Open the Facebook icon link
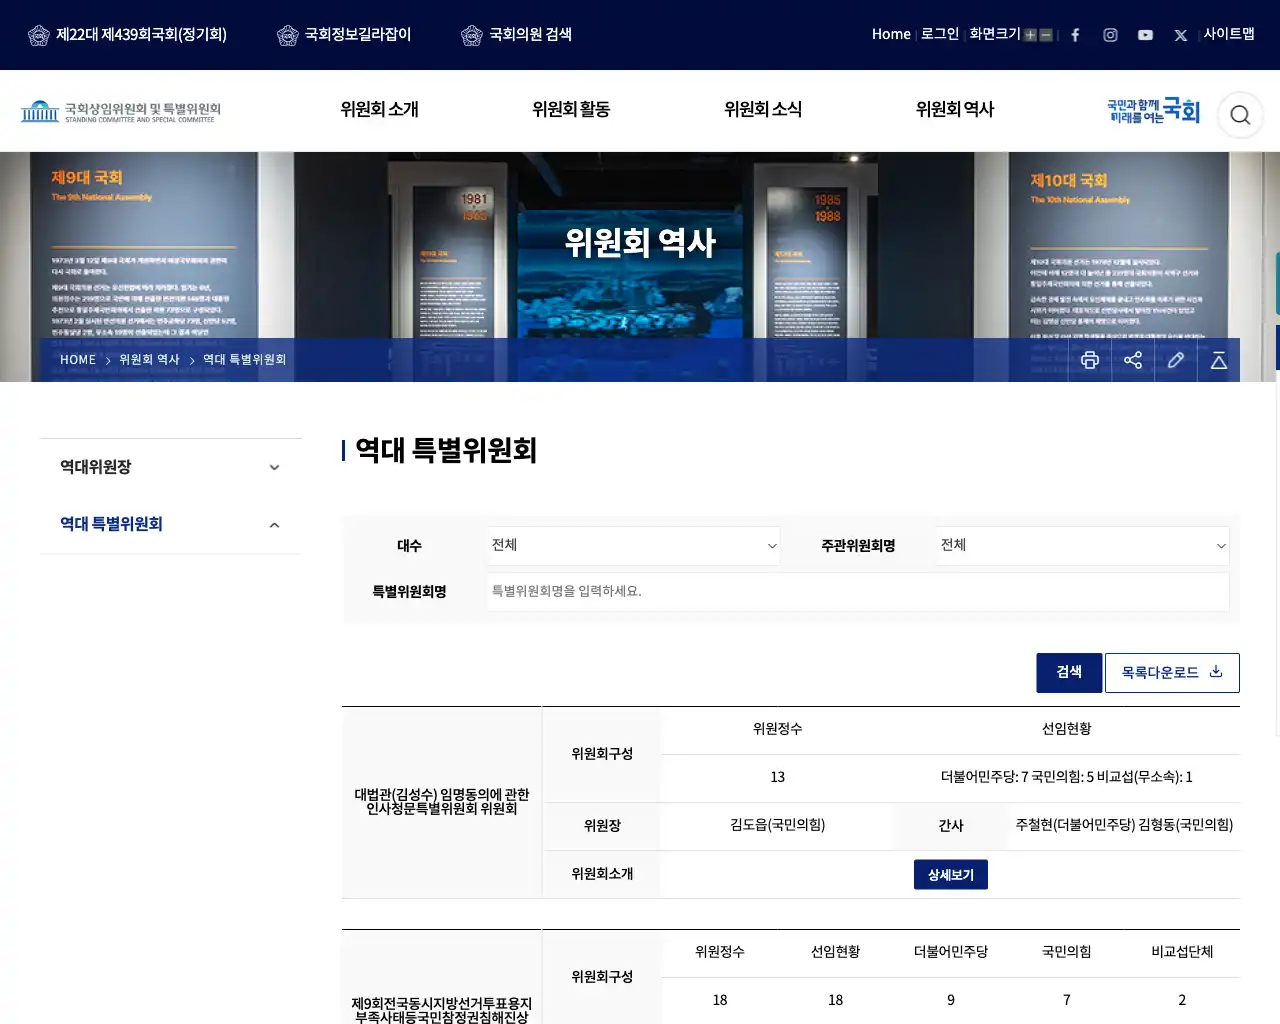Screen dimensions: 1280x1024 tap(1075, 35)
